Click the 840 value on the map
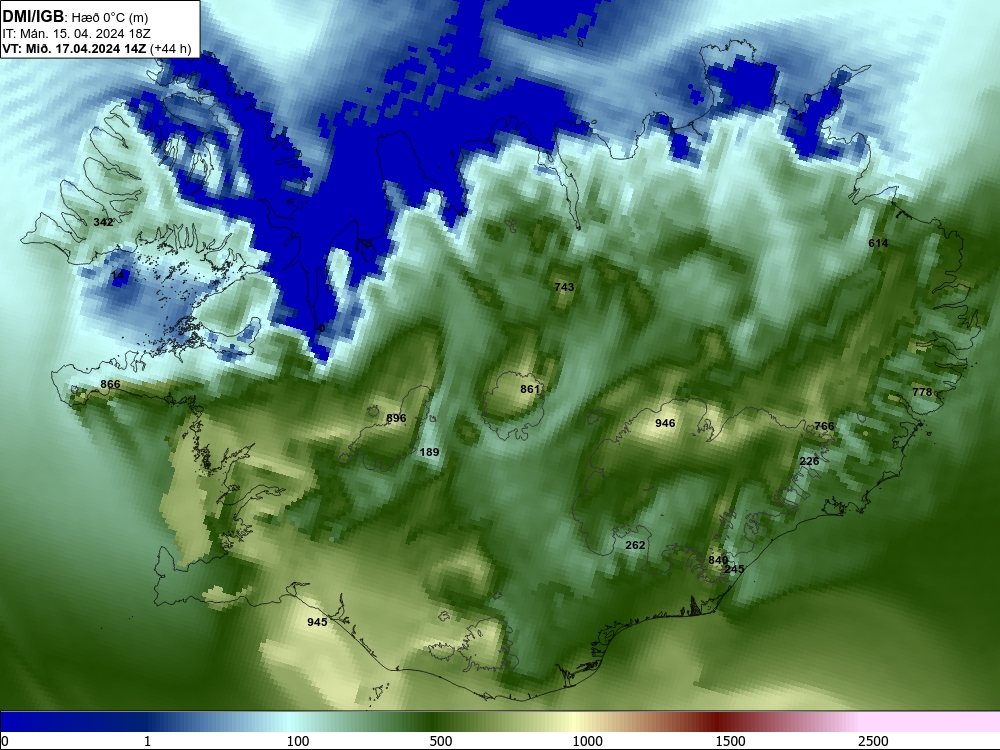This screenshot has height=750, width=1000. [x=718, y=560]
